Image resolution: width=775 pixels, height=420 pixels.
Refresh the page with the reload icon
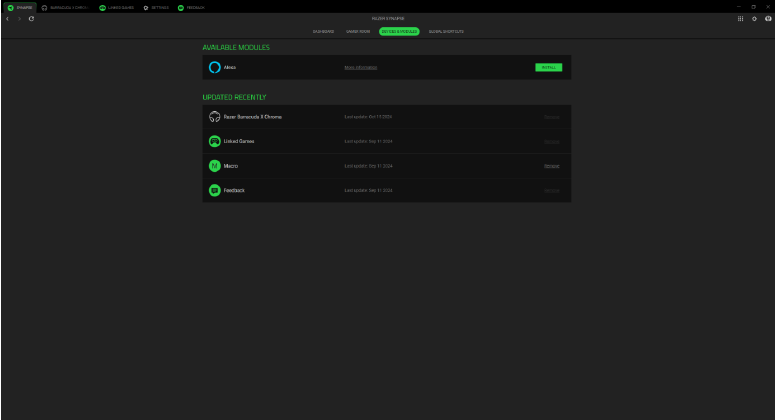coord(31,19)
